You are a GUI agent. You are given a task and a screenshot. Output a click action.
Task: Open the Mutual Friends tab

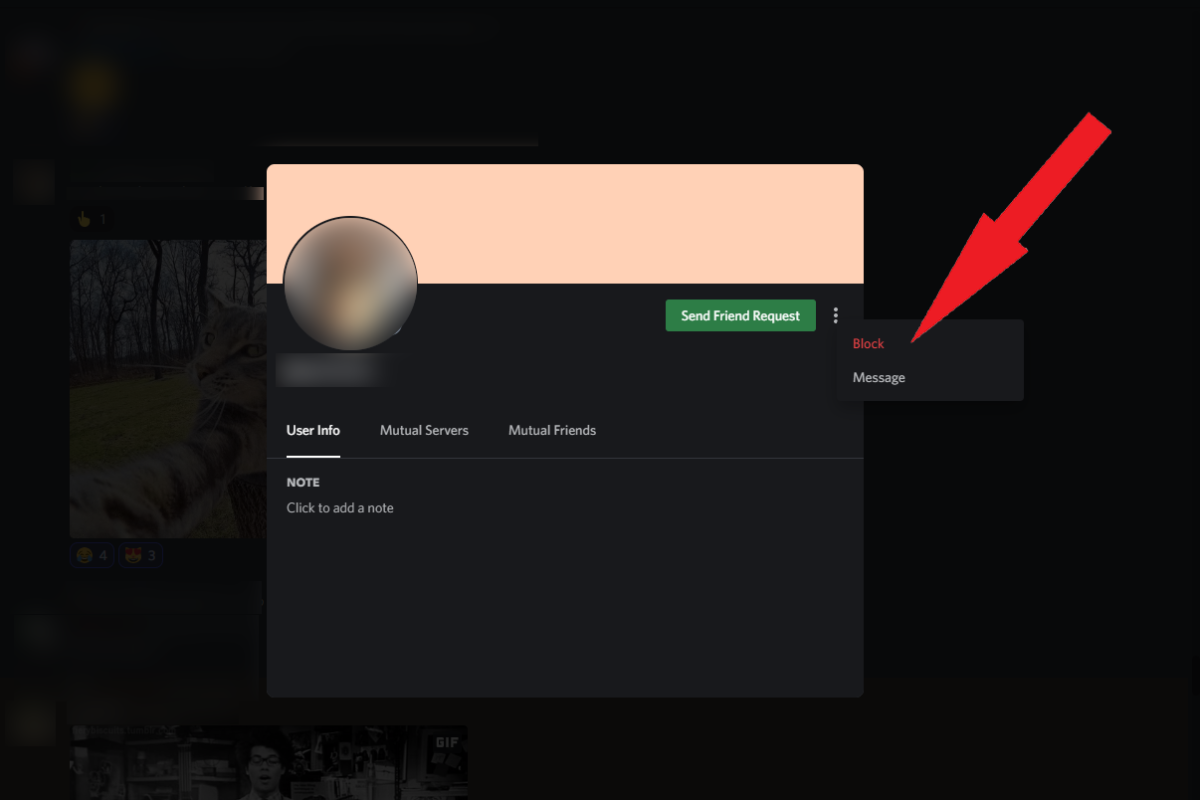click(x=551, y=430)
